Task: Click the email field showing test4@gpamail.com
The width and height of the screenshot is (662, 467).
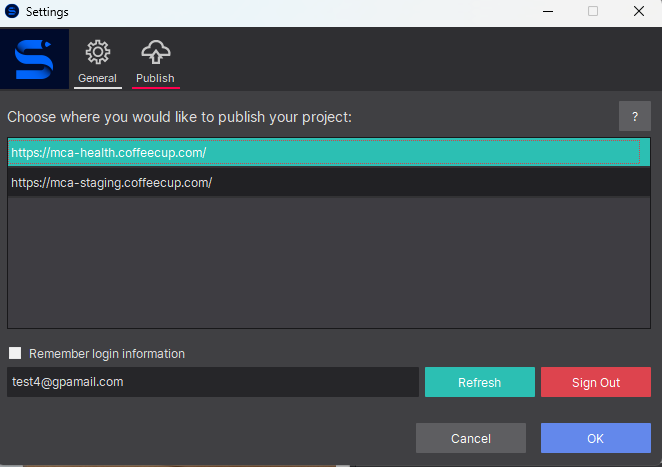Action: click(213, 382)
